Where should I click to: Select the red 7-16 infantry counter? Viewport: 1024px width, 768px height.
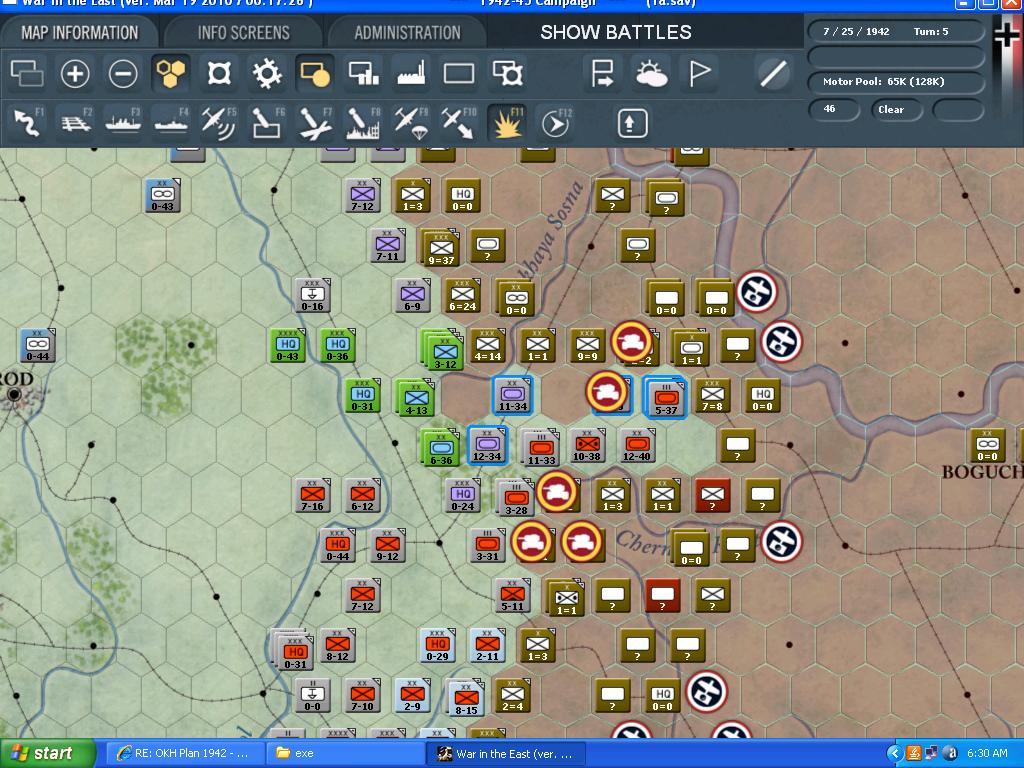312,495
